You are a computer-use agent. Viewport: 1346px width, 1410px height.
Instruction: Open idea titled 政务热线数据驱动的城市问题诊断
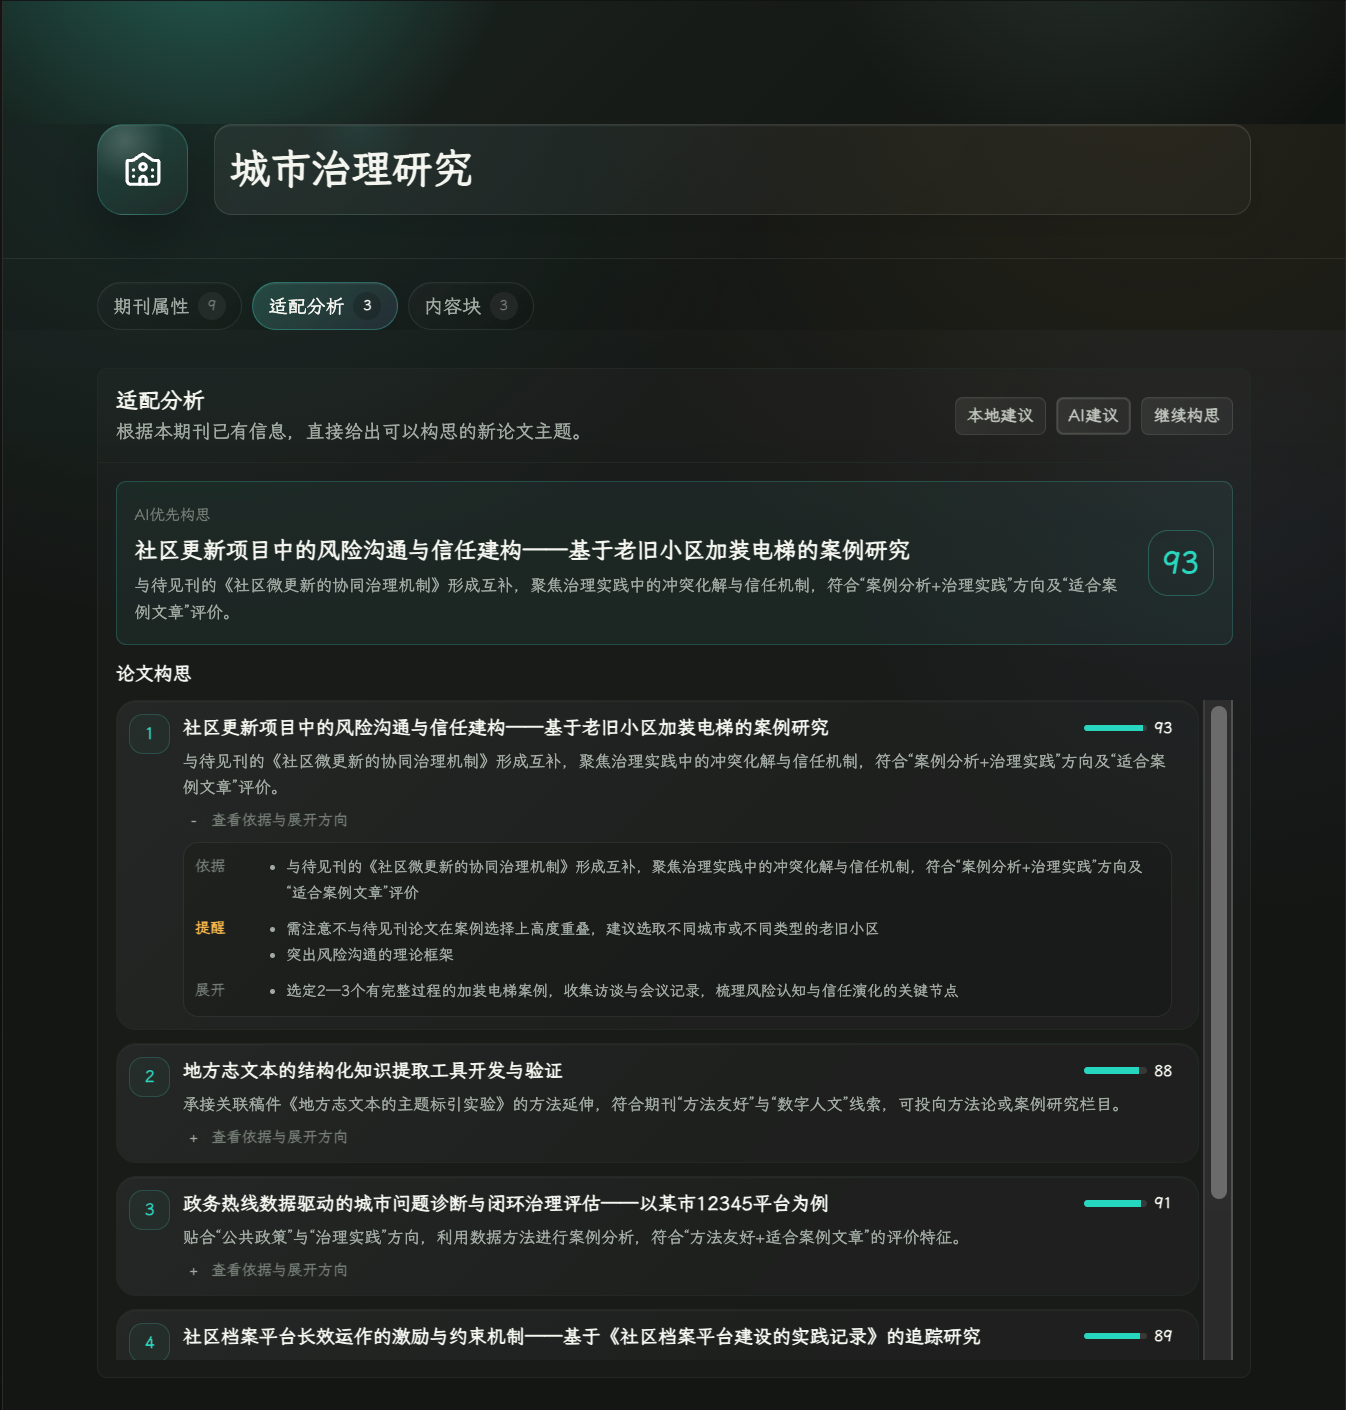[505, 1204]
